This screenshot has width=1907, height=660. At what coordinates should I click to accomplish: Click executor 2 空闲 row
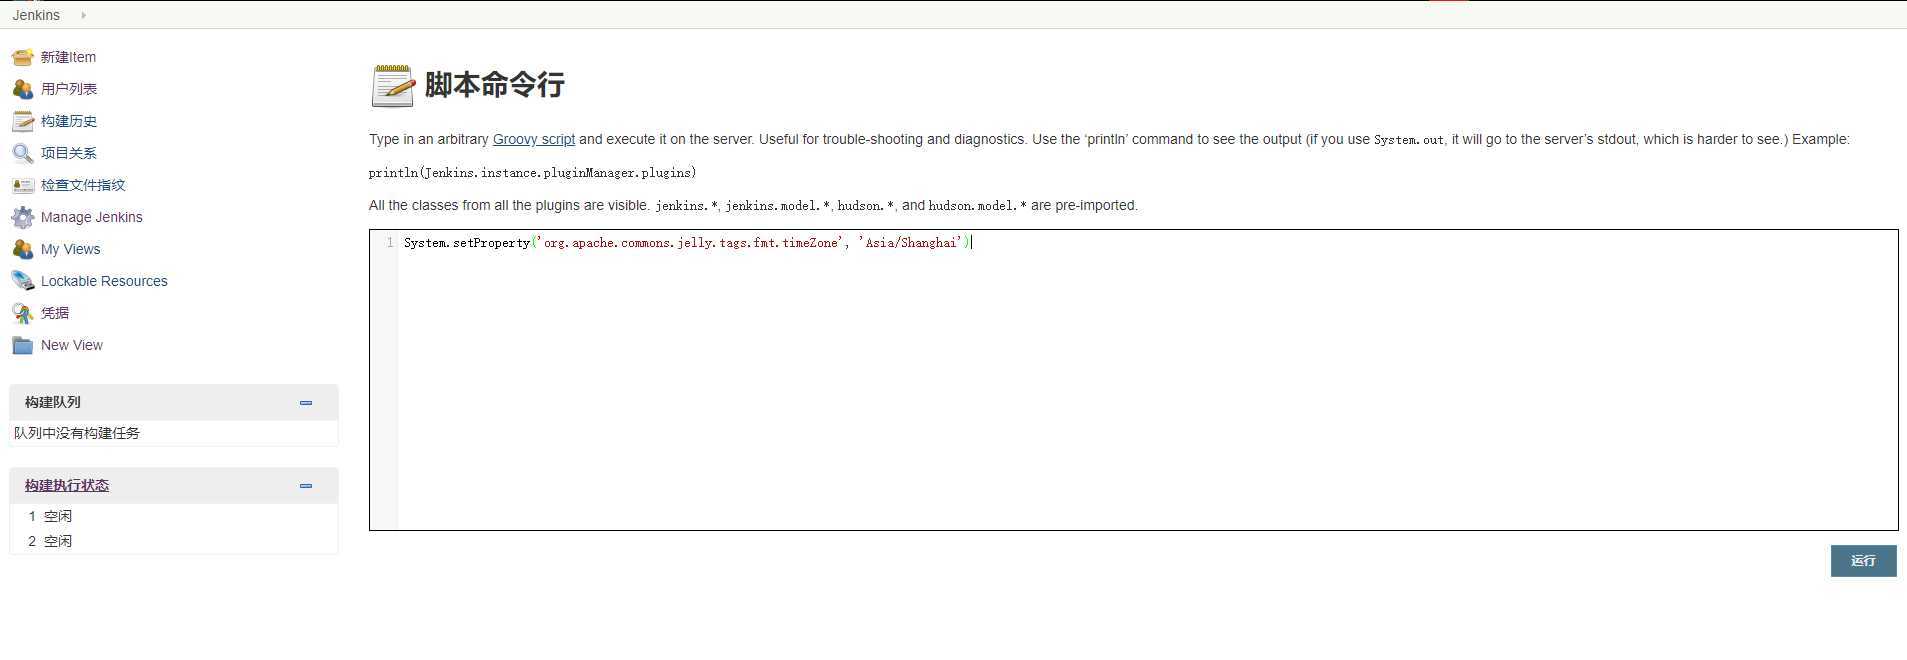[174, 541]
